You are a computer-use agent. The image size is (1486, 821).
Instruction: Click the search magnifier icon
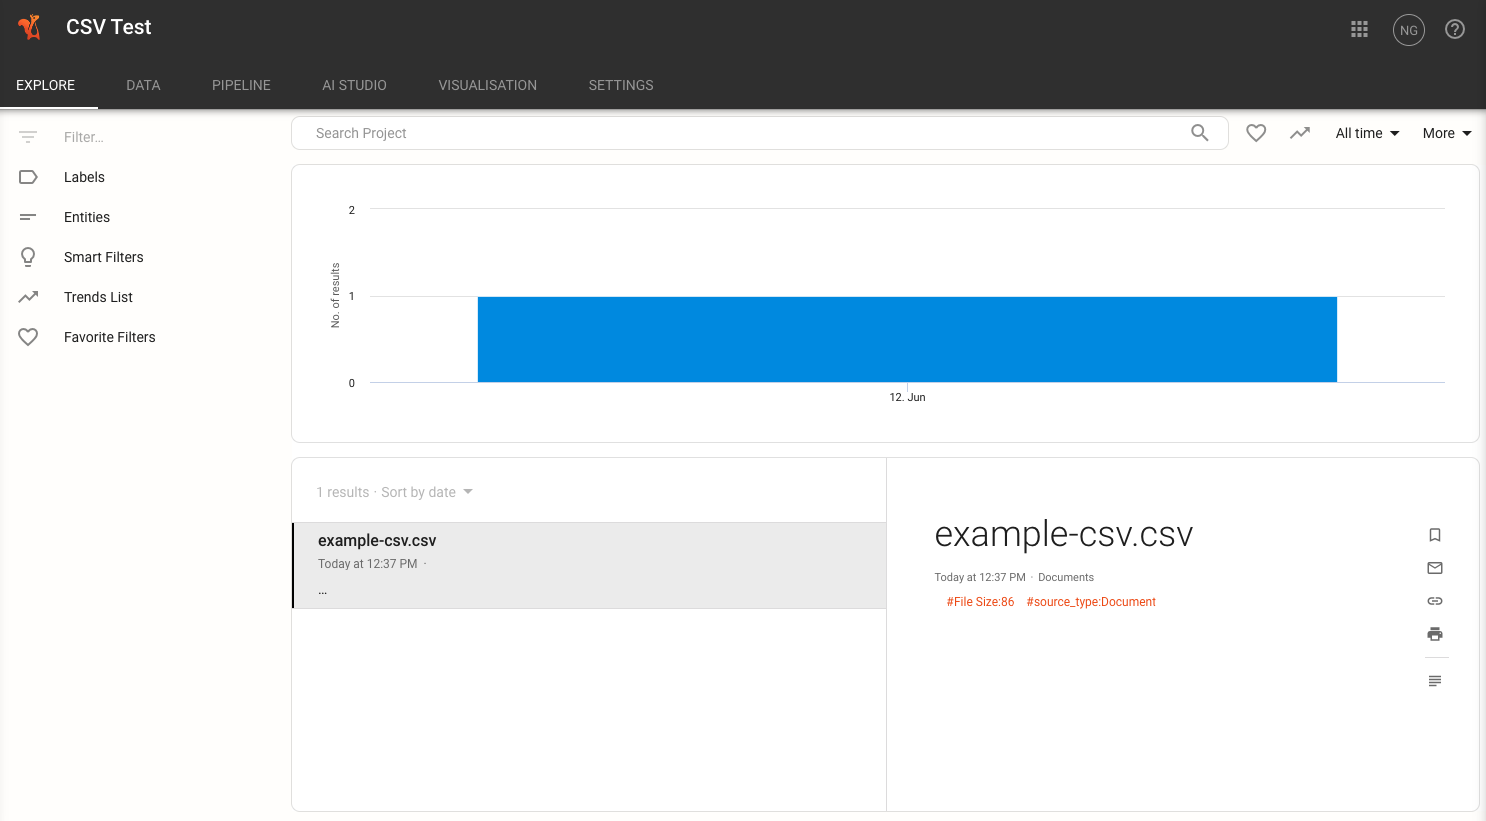[x=1200, y=133]
